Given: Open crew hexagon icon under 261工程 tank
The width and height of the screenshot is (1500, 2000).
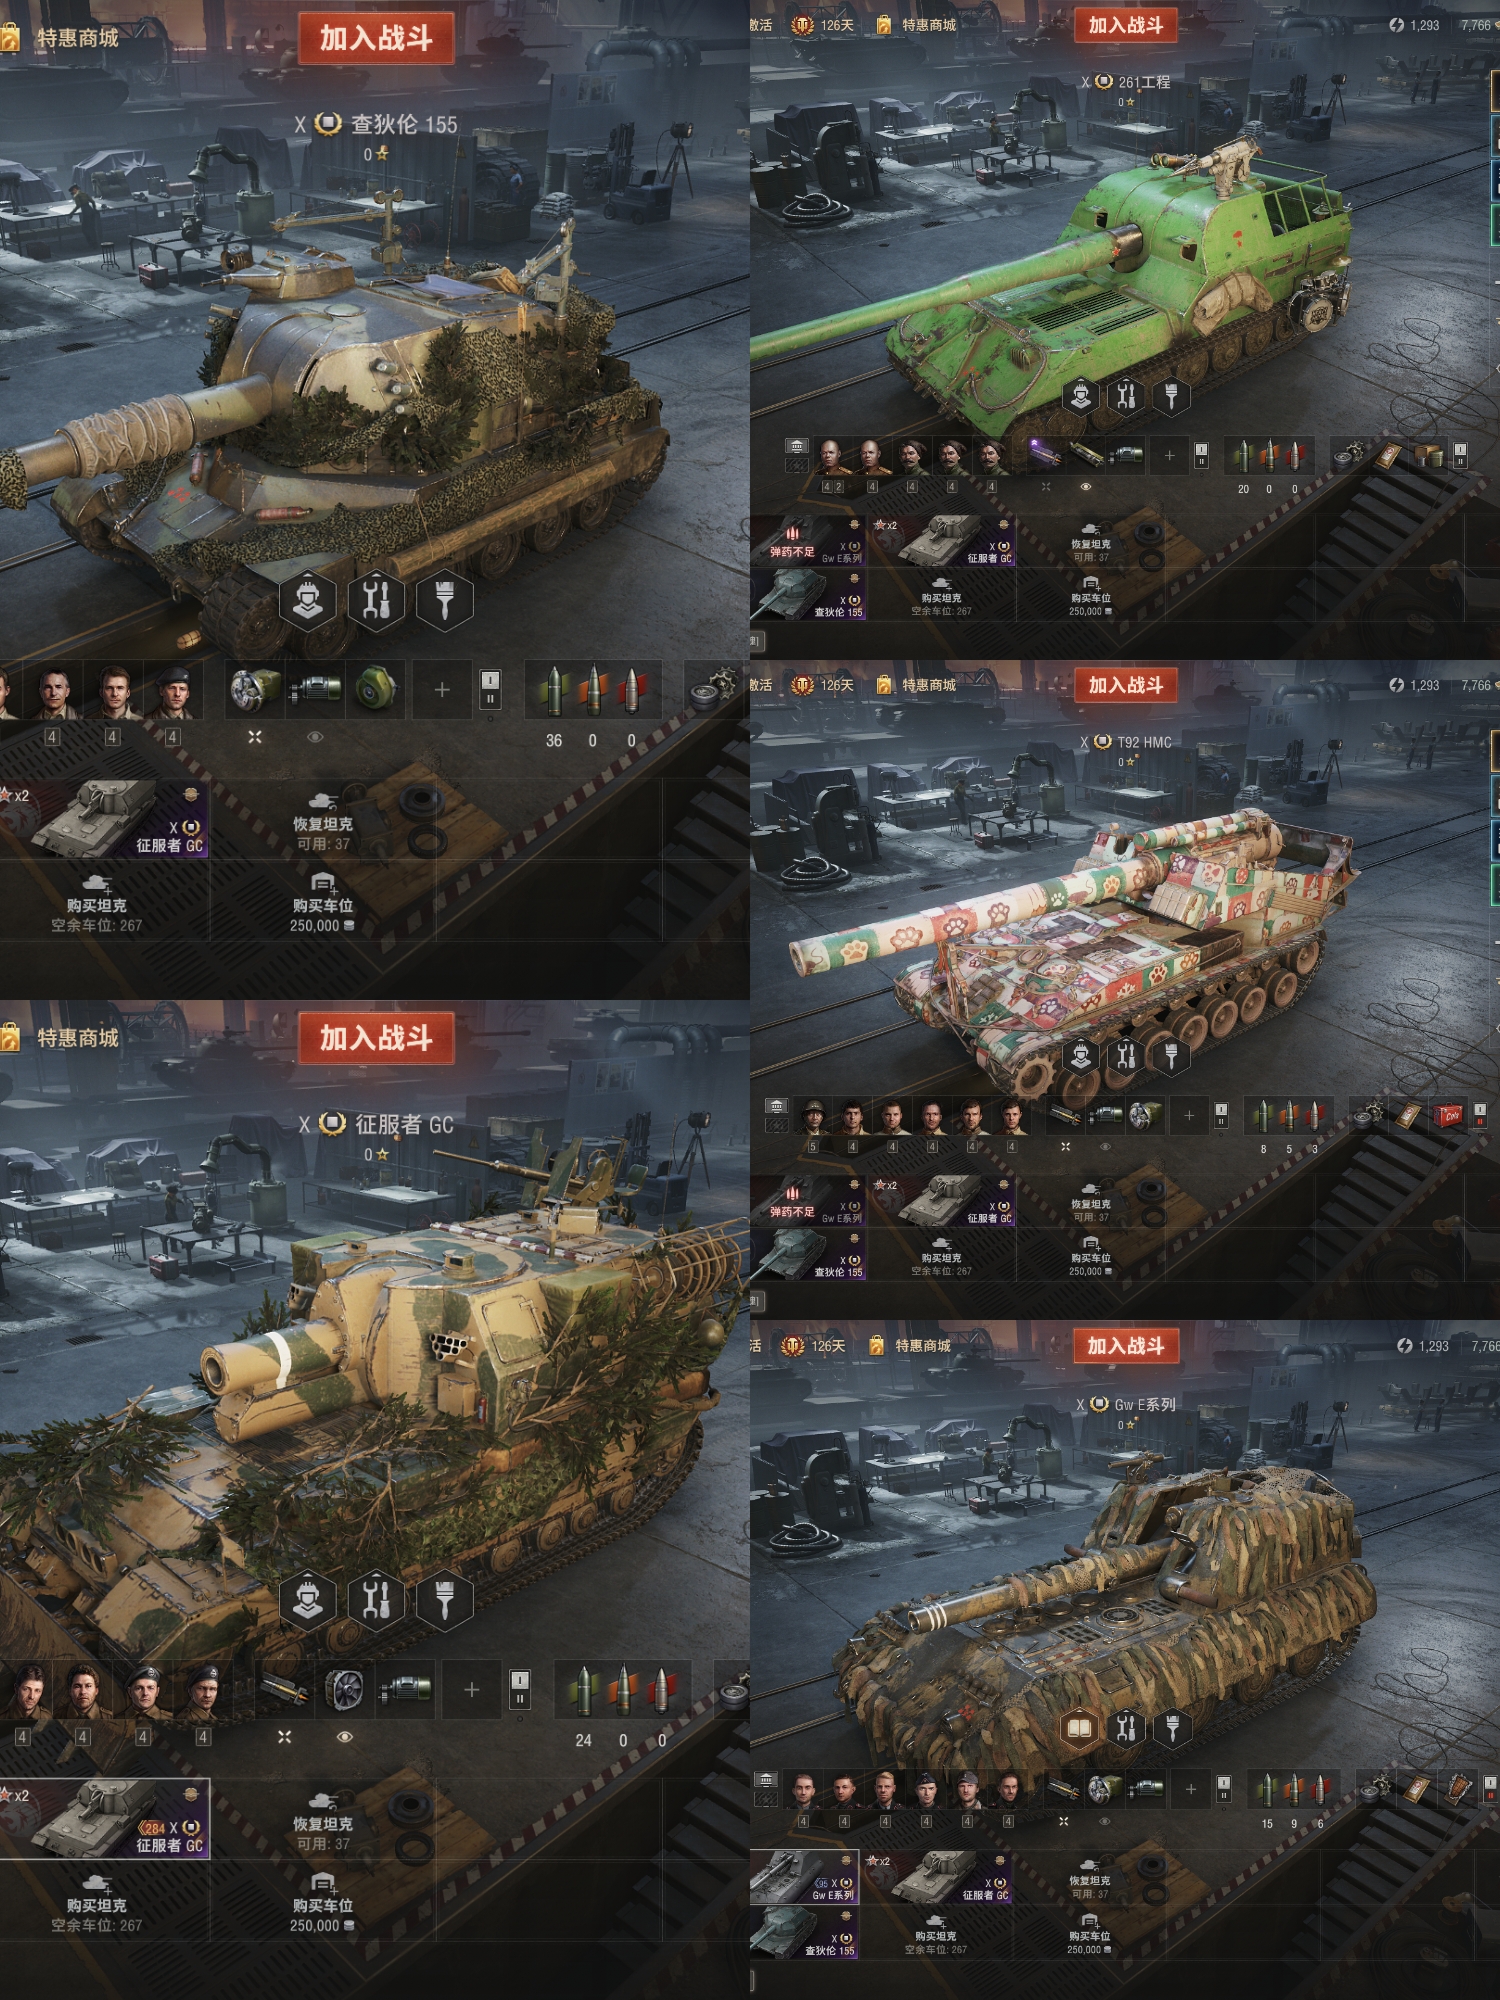Looking at the screenshot, I should click(x=1081, y=396).
